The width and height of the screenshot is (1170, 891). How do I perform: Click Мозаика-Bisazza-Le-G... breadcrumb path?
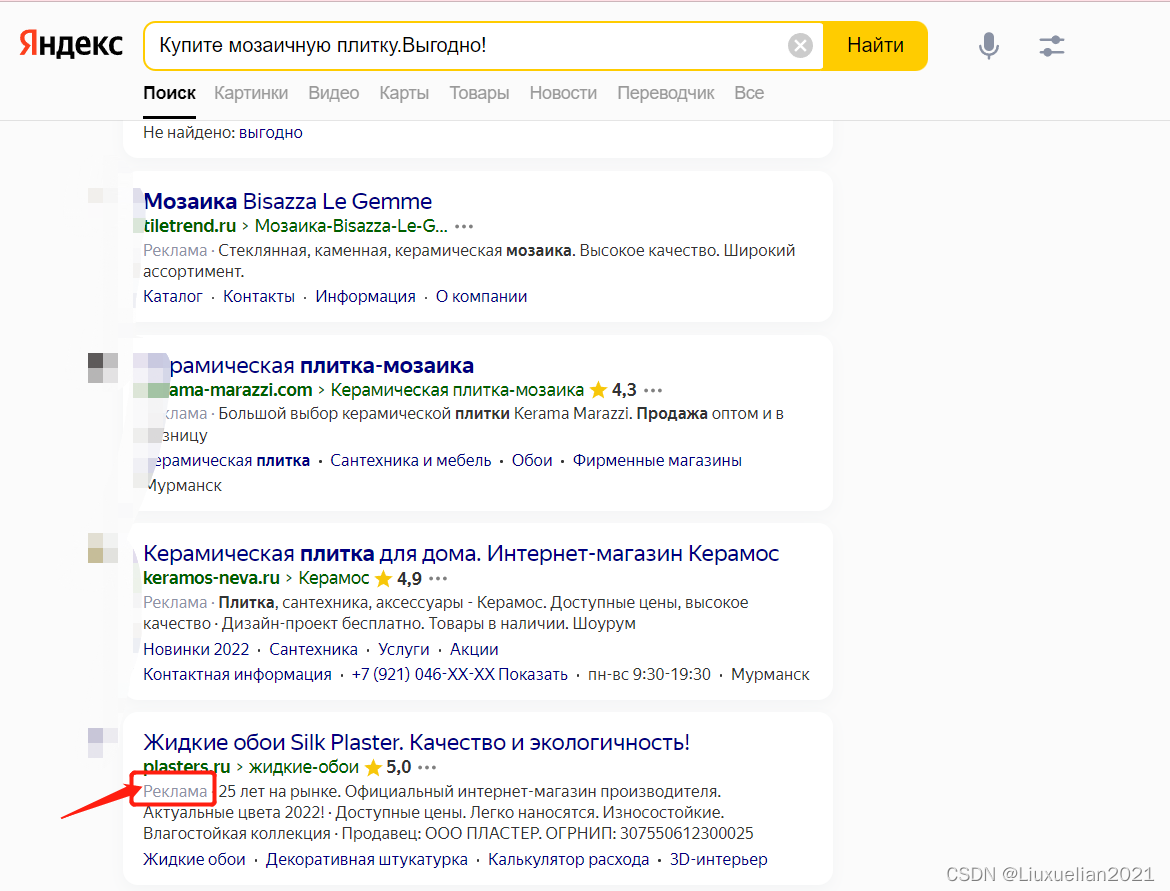click(x=351, y=225)
